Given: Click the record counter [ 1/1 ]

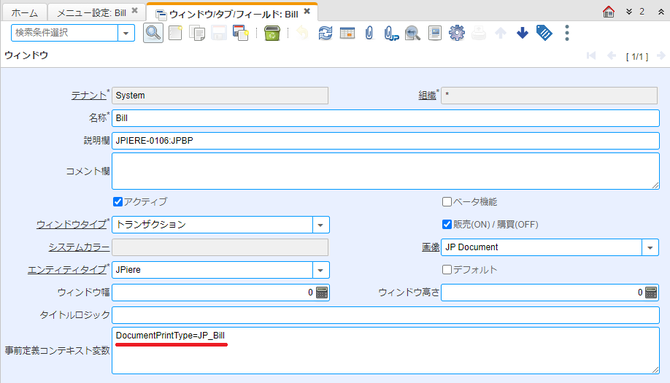Looking at the screenshot, I should pyautogui.click(x=637, y=56).
